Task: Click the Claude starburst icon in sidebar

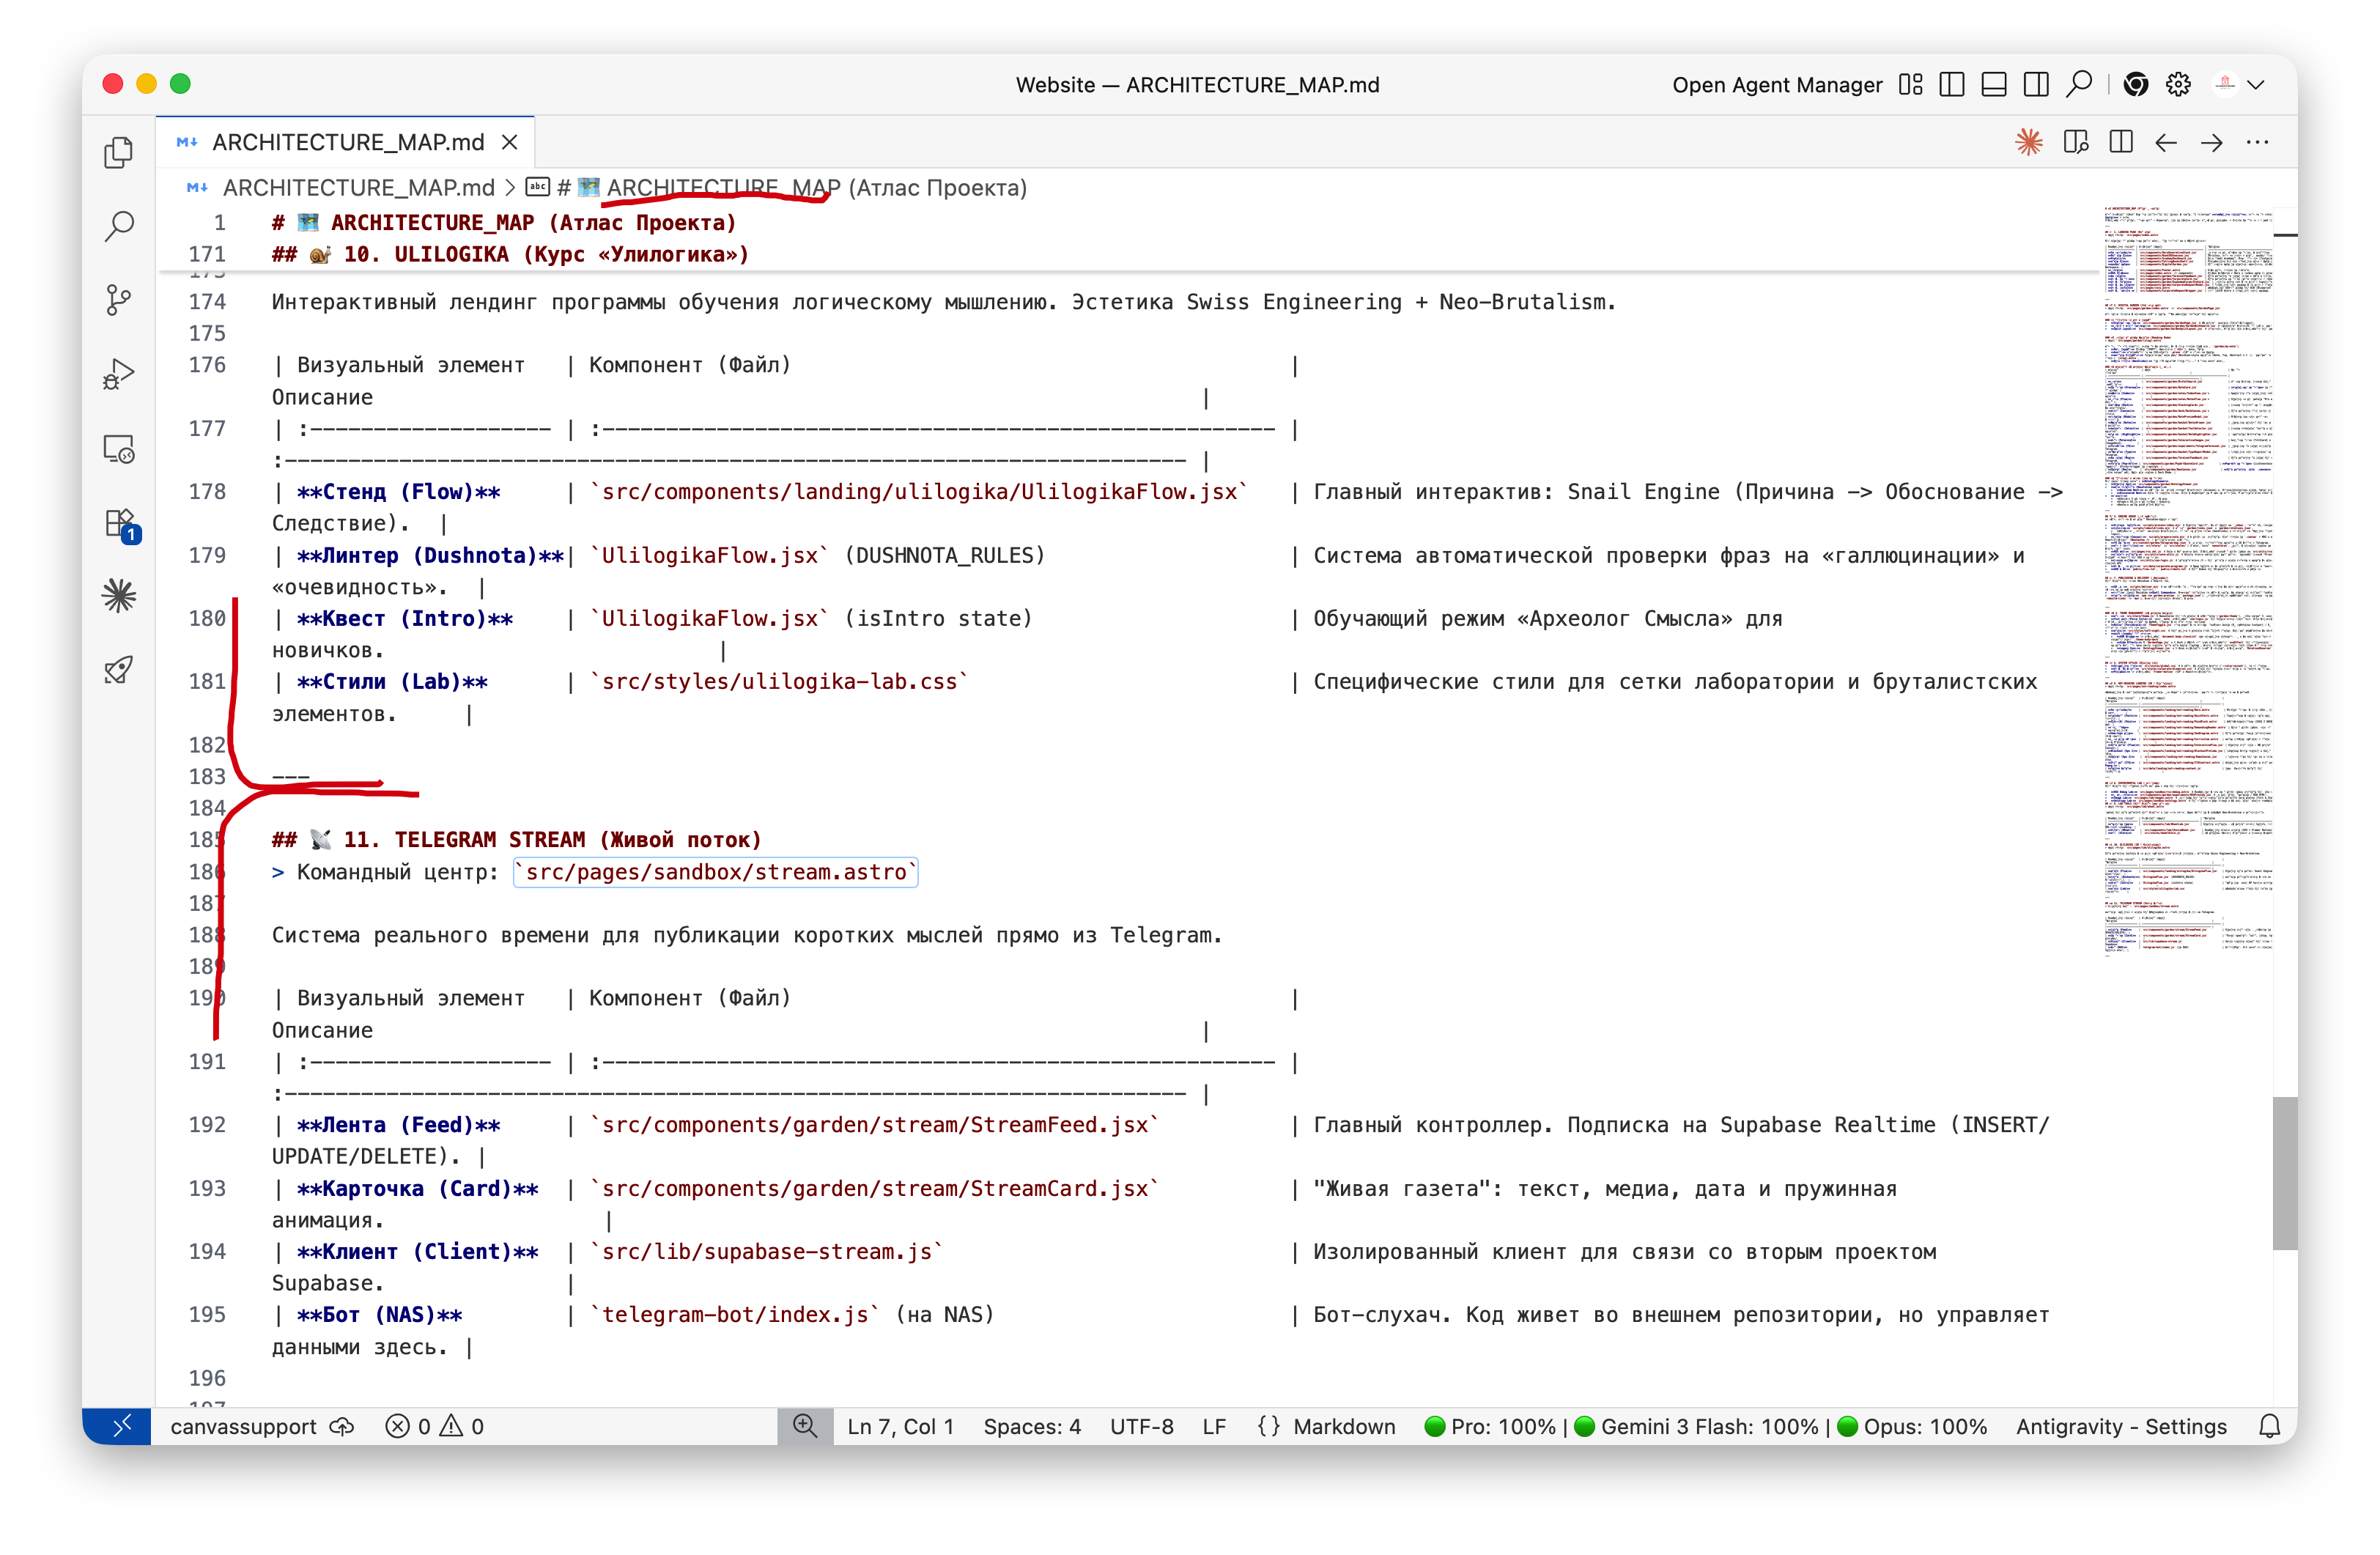Action: point(119,596)
